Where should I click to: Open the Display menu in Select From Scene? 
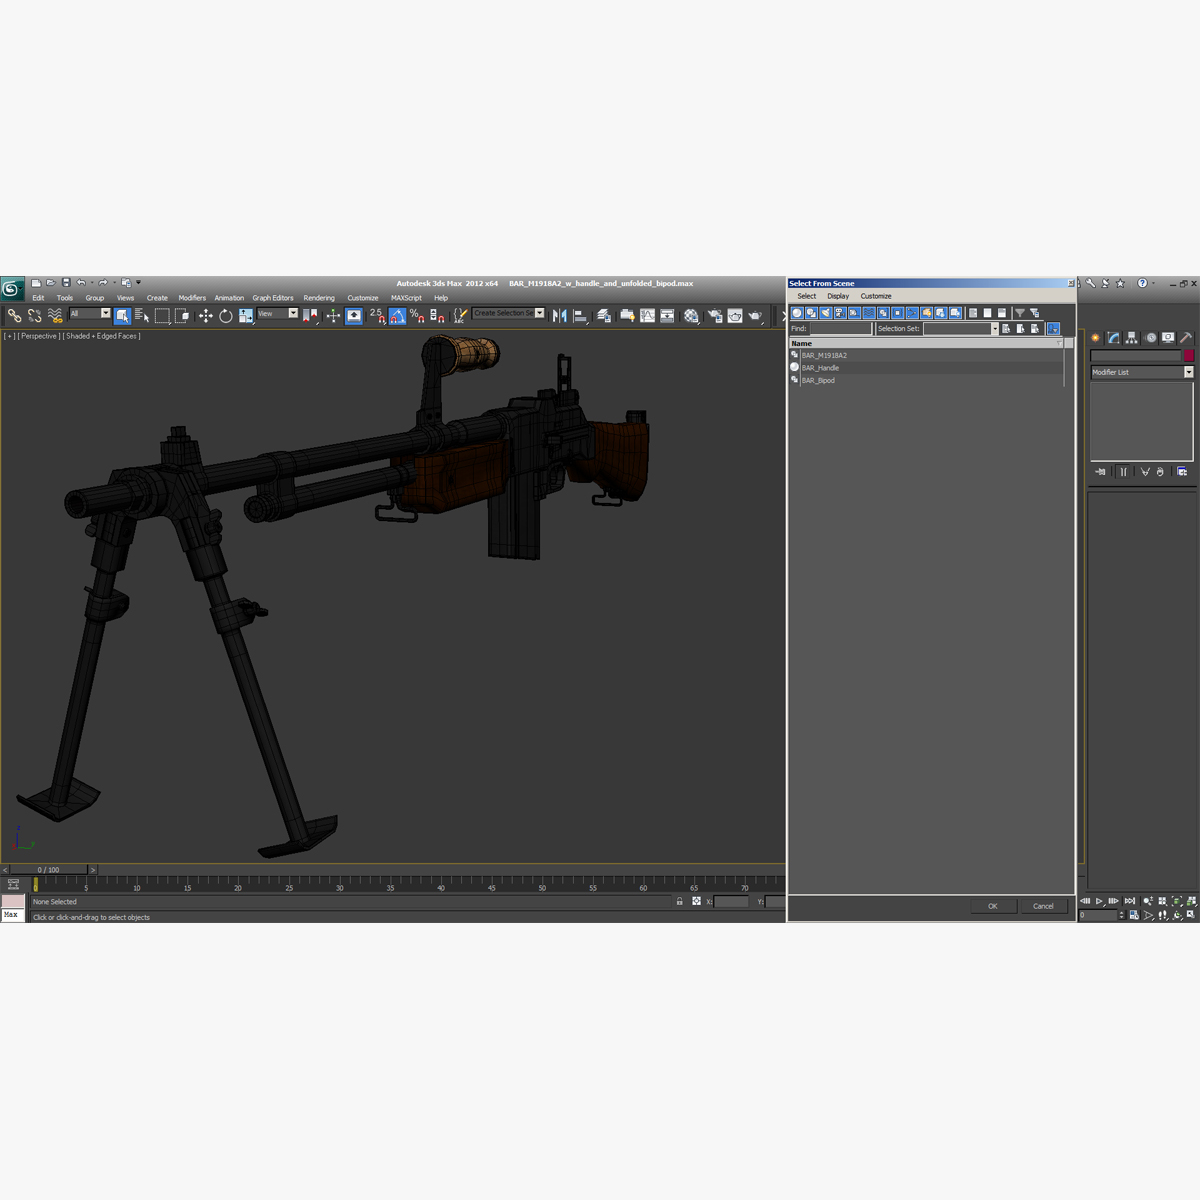(838, 296)
